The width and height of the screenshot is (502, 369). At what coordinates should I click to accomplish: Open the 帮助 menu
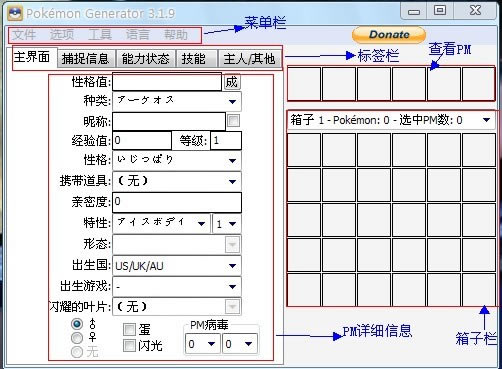pyautogui.click(x=176, y=35)
